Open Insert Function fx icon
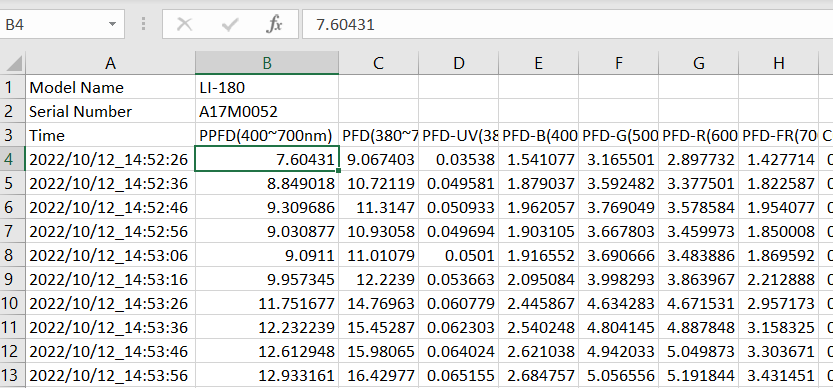The height and width of the screenshot is (388, 833). pos(274,24)
